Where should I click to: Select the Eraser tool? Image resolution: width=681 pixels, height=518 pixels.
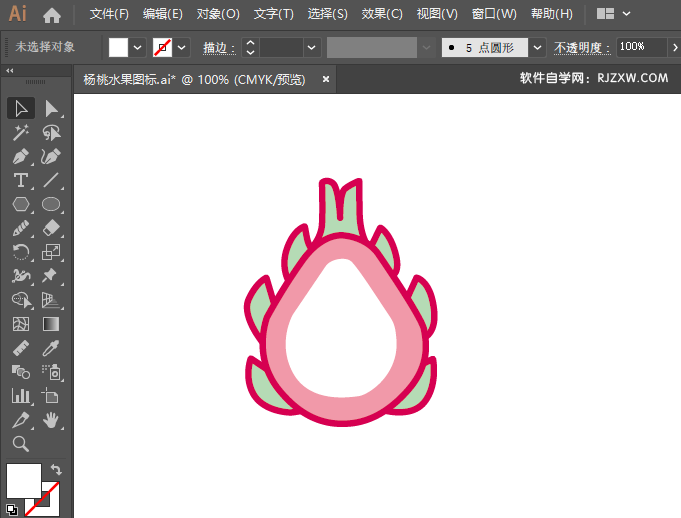(x=51, y=228)
